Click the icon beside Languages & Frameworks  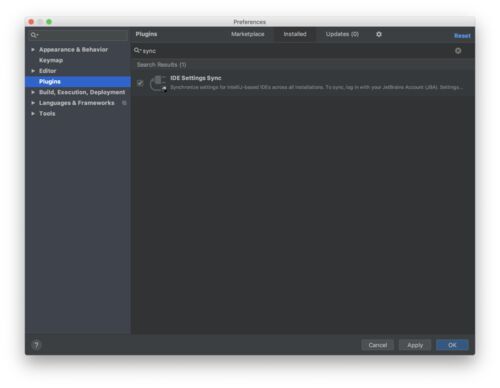tap(124, 103)
